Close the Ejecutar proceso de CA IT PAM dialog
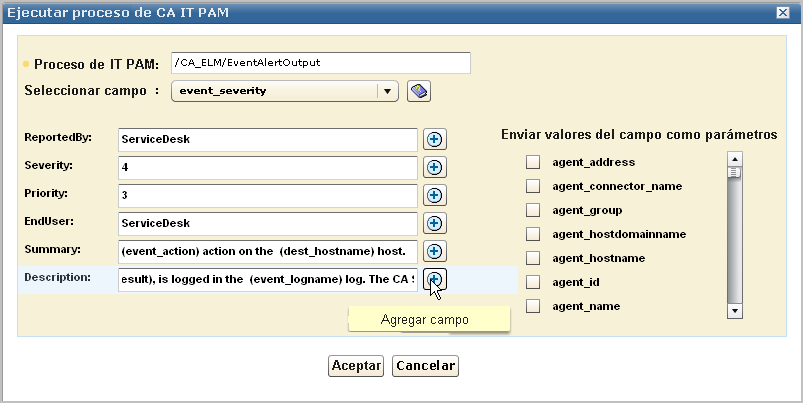This screenshot has width=803, height=403. pos(783,12)
